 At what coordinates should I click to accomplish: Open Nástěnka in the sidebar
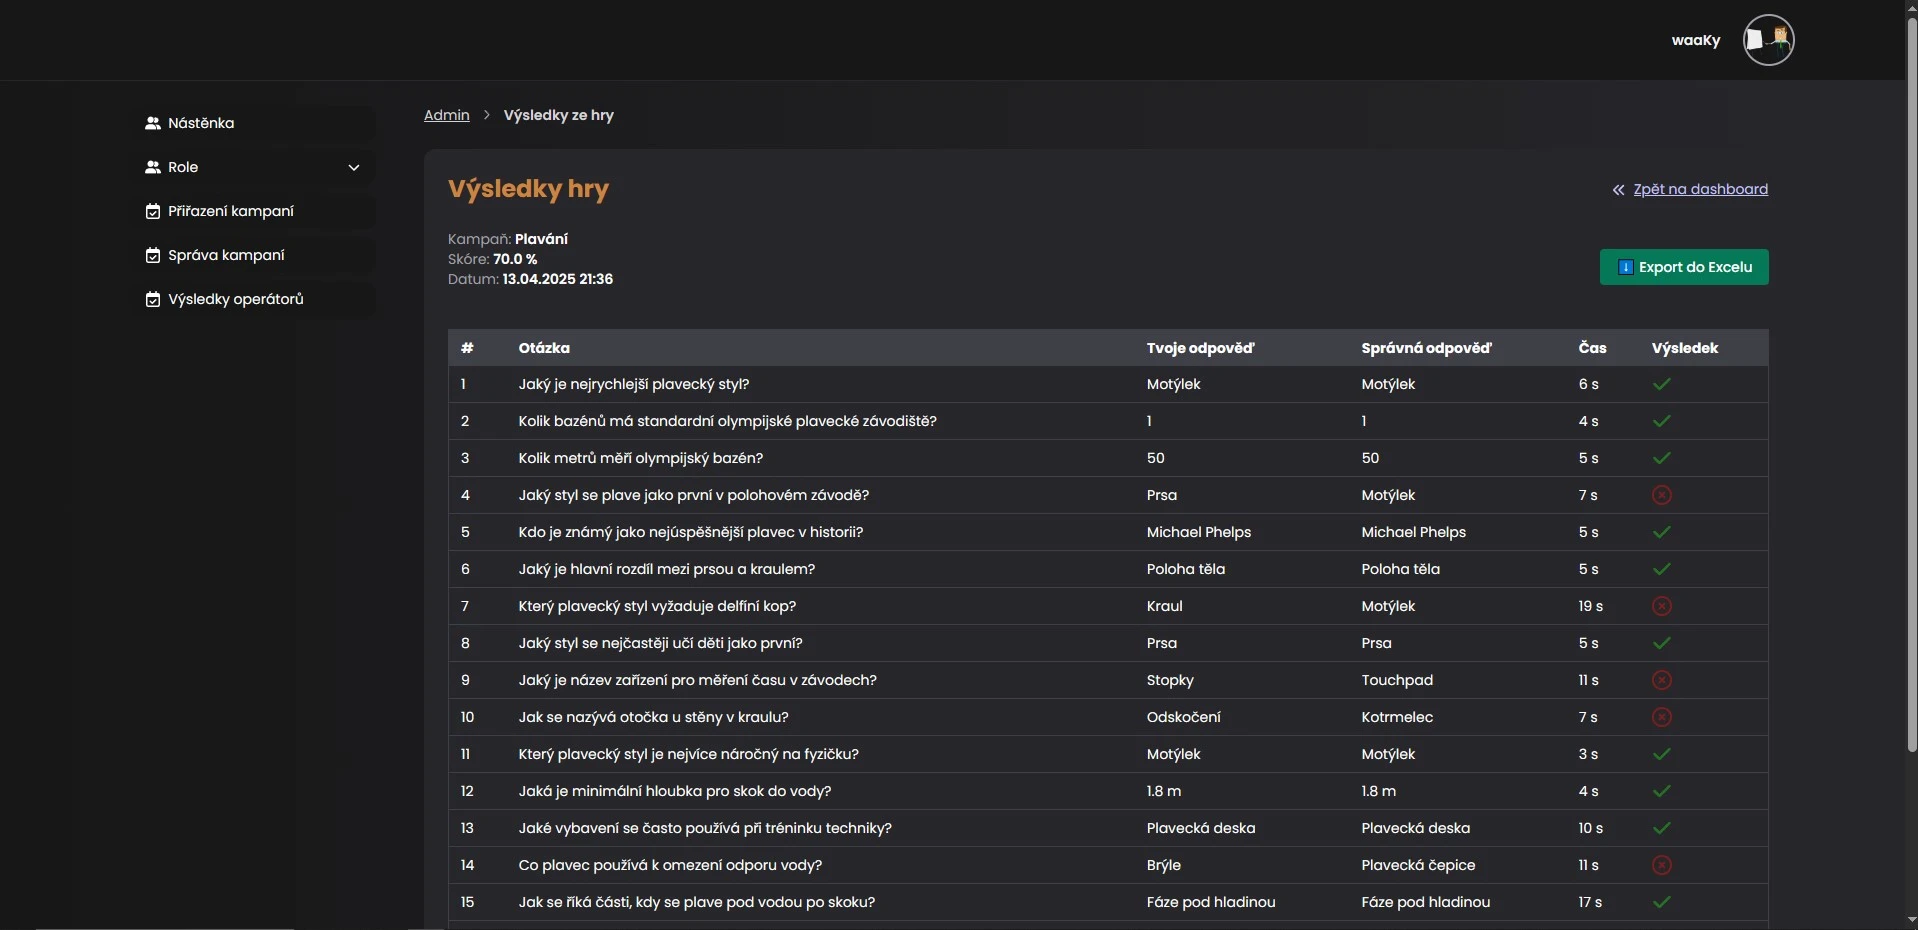coord(255,123)
